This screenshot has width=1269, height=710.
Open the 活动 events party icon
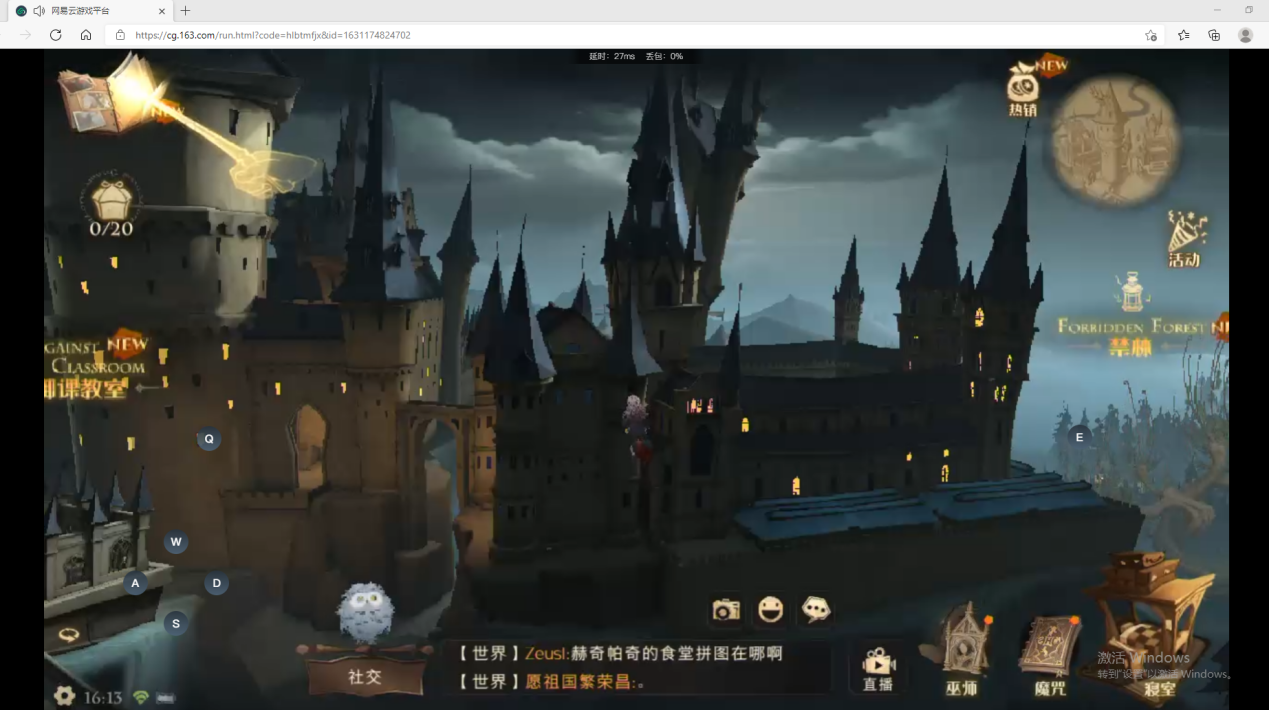point(1186,238)
